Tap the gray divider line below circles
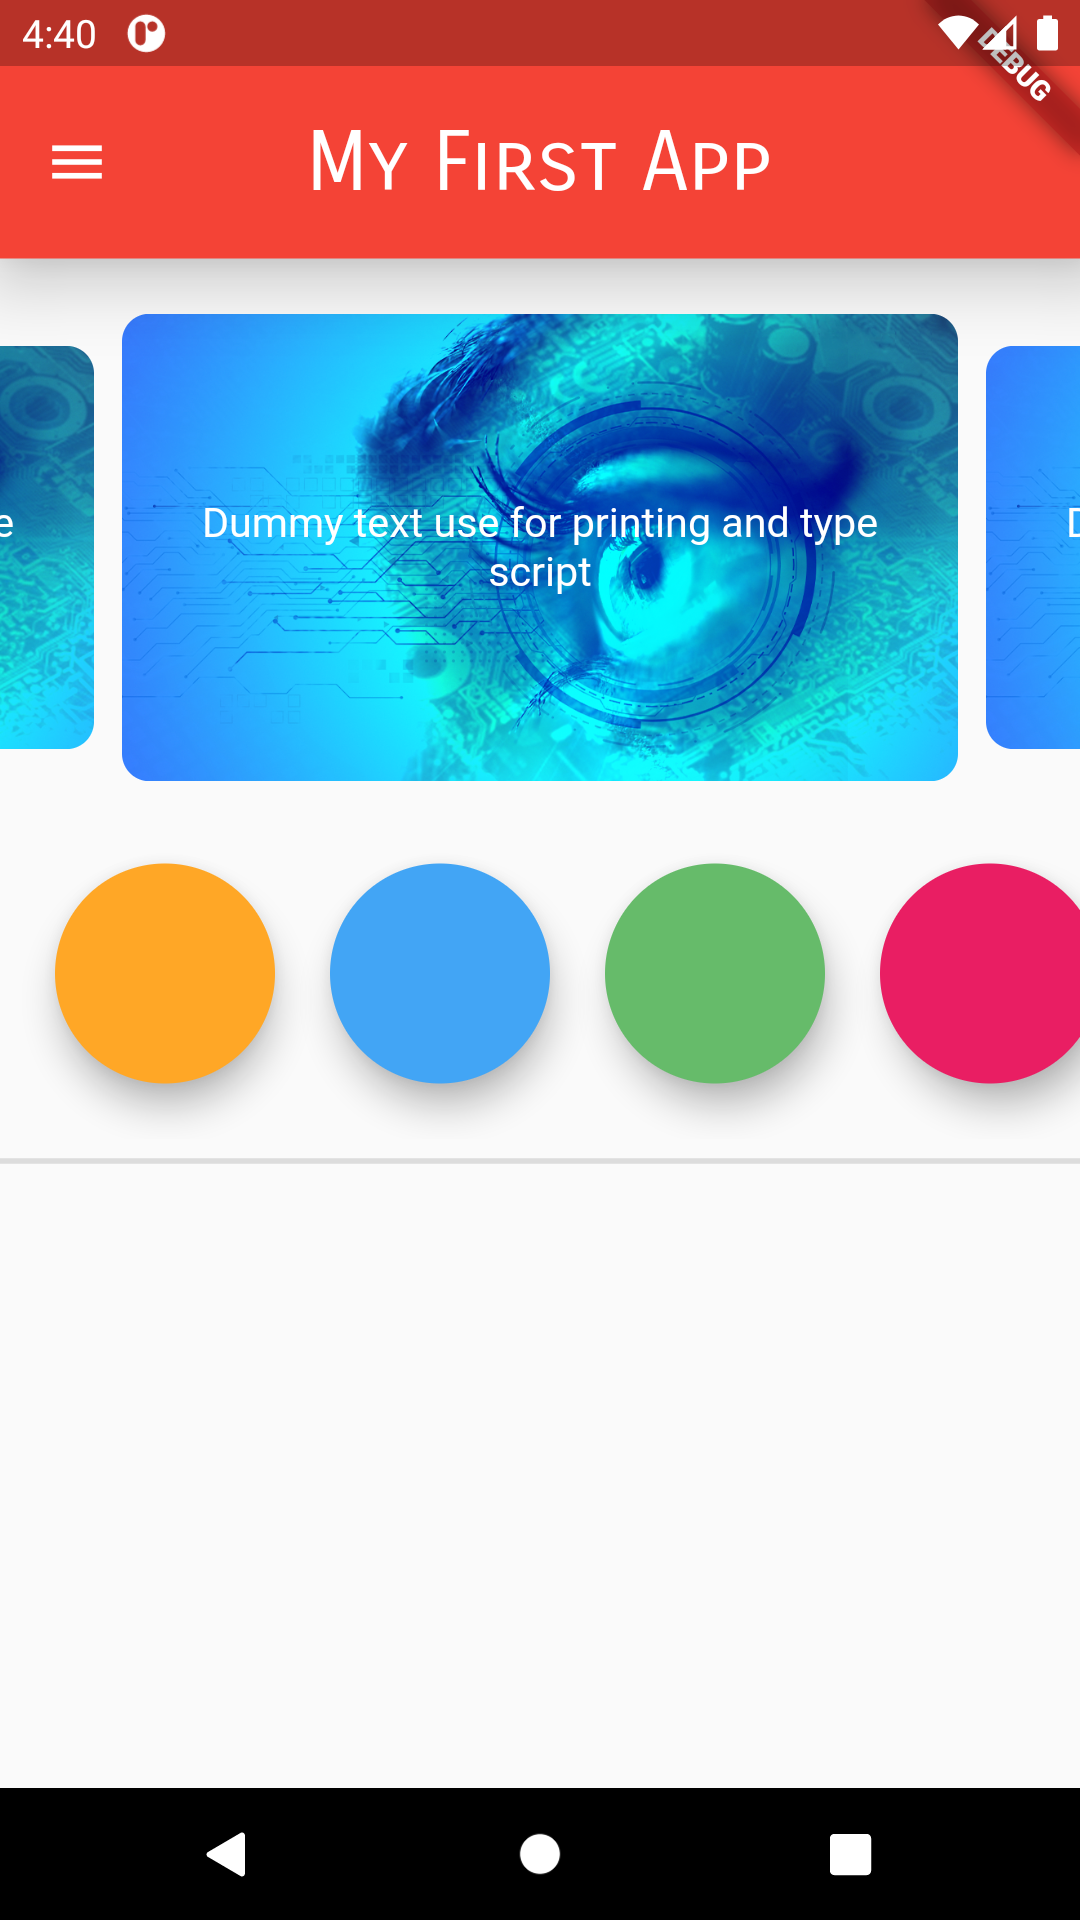This screenshot has width=1080, height=1920. pos(540,1161)
